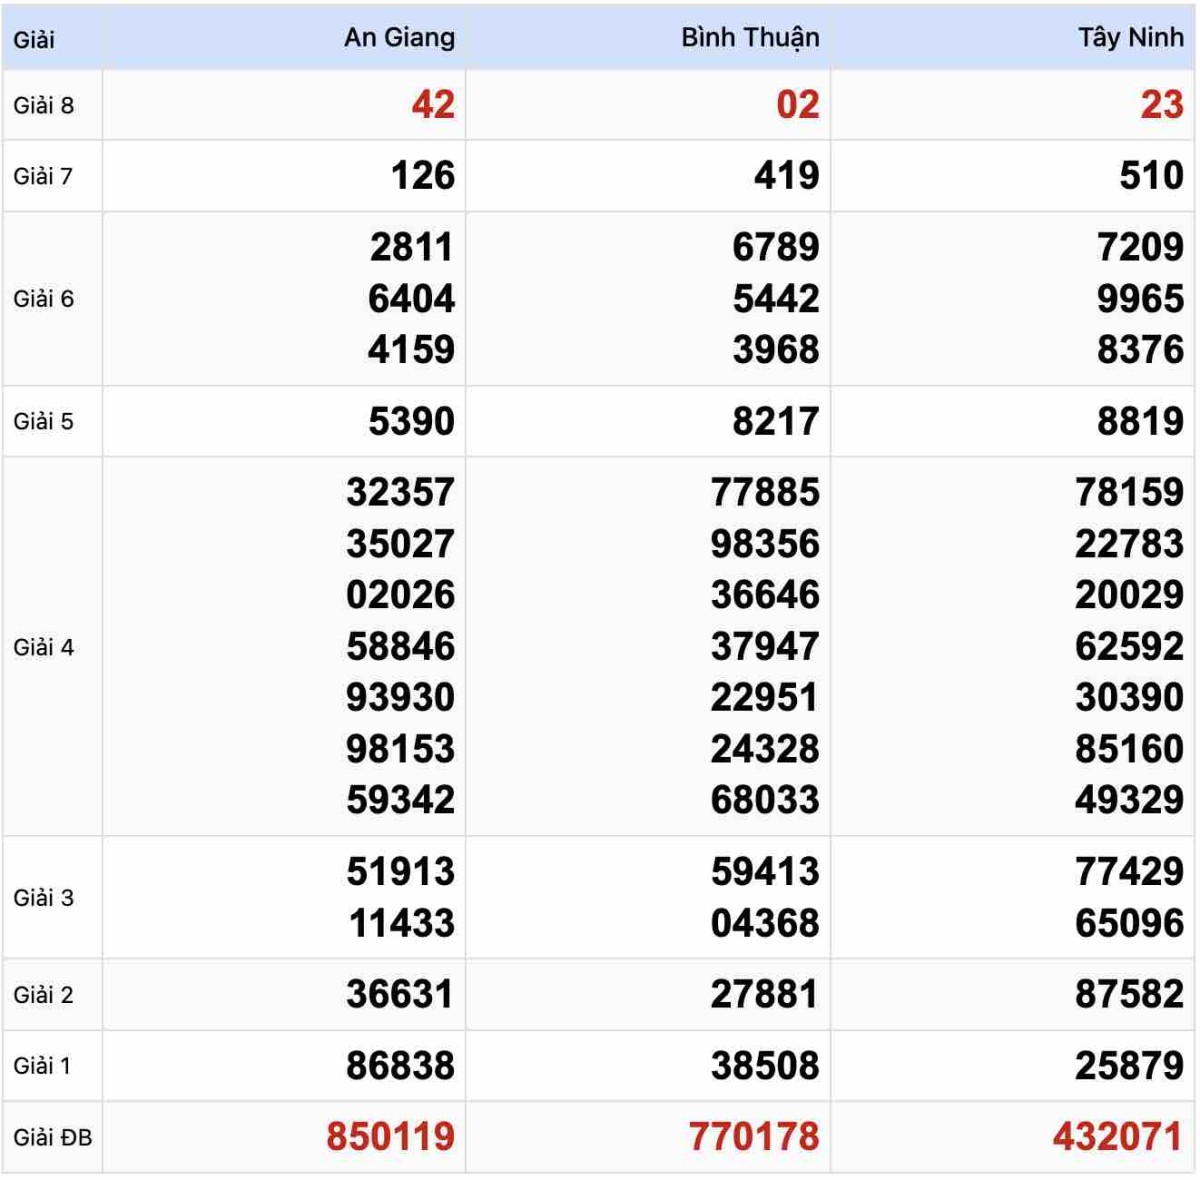Select the Giải 8 row label
The image size is (1200, 1180).
(44, 105)
